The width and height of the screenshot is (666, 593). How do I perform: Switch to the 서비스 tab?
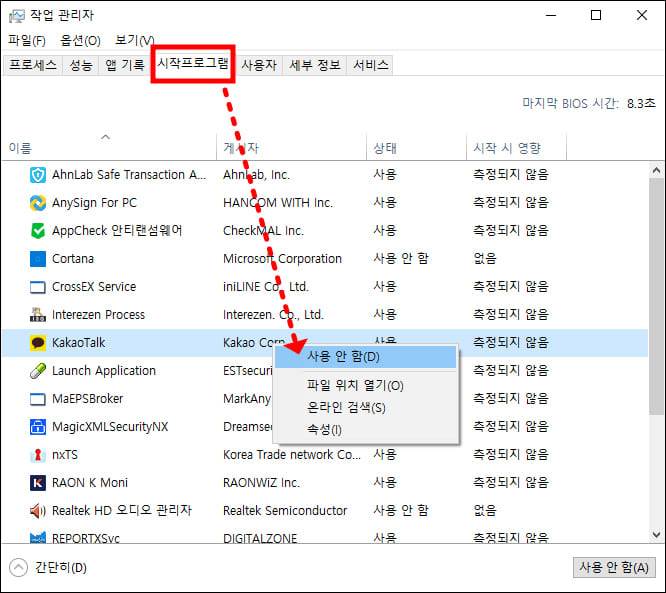(370, 65)
